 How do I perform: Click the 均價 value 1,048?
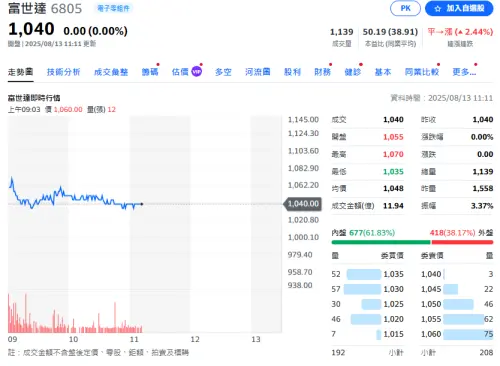click(x=393, y=188)
